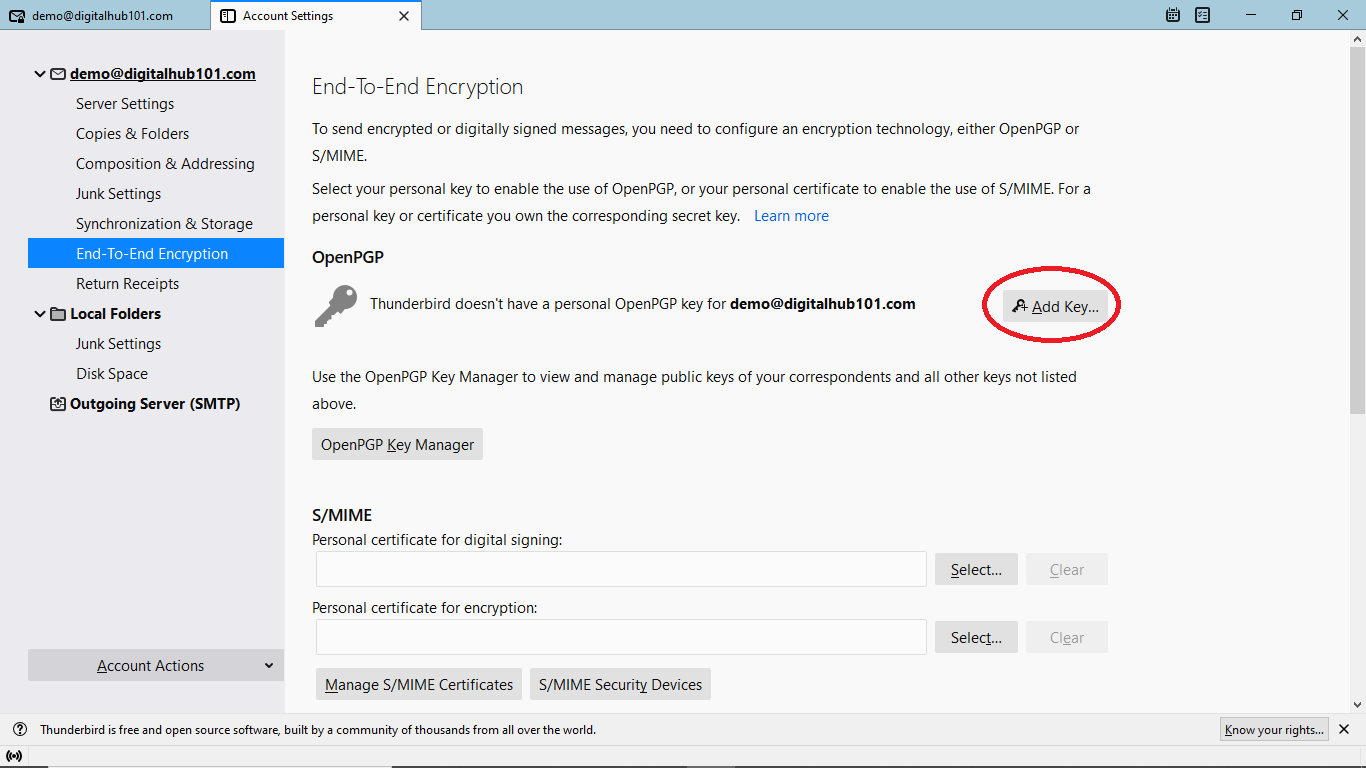Click the envelope icon beside demo@digitalhub101.com account
The width and height of the screenshot is (1366, 768).
[58, 74]
